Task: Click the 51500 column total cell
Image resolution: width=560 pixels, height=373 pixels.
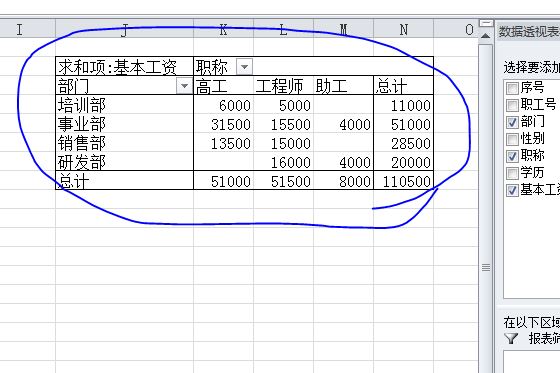Action: point(284,180)
